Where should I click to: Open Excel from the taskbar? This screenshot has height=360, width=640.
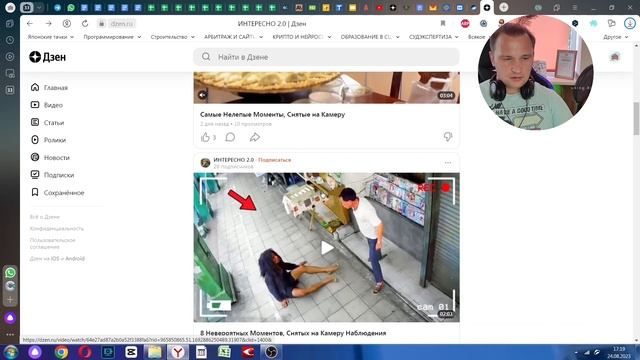[x=224, y=352]
